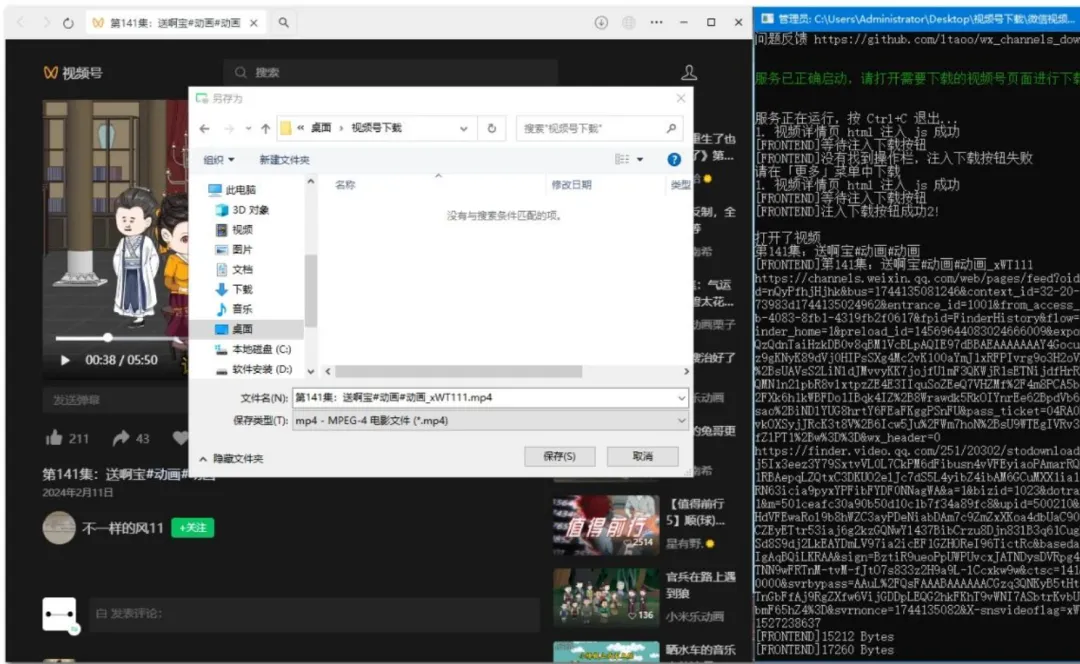Click the console window title bar icon
Image resolution: width=1080 pixels, height=664 pixels.
pos(767,19)
